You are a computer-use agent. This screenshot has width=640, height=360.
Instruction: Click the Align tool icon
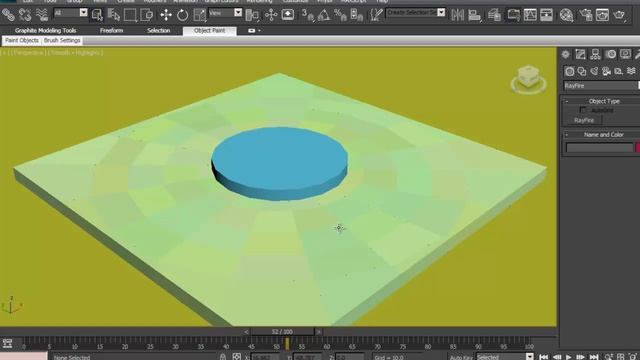click(474, 15)
